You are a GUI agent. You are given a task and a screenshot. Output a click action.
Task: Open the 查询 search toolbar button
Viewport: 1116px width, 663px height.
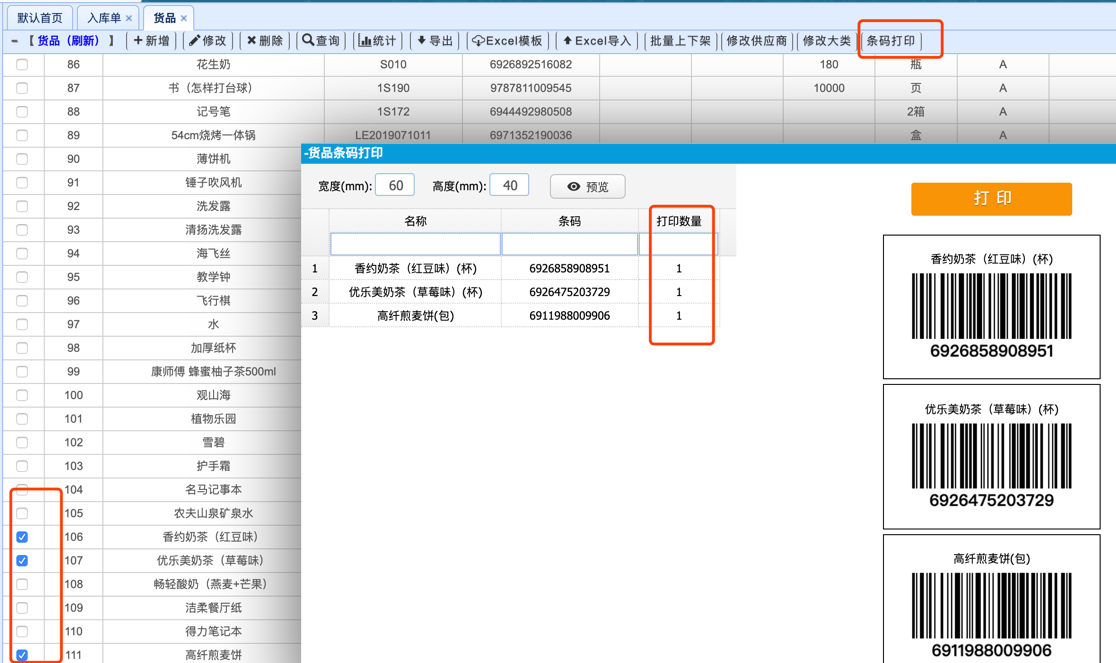[321, 41]
